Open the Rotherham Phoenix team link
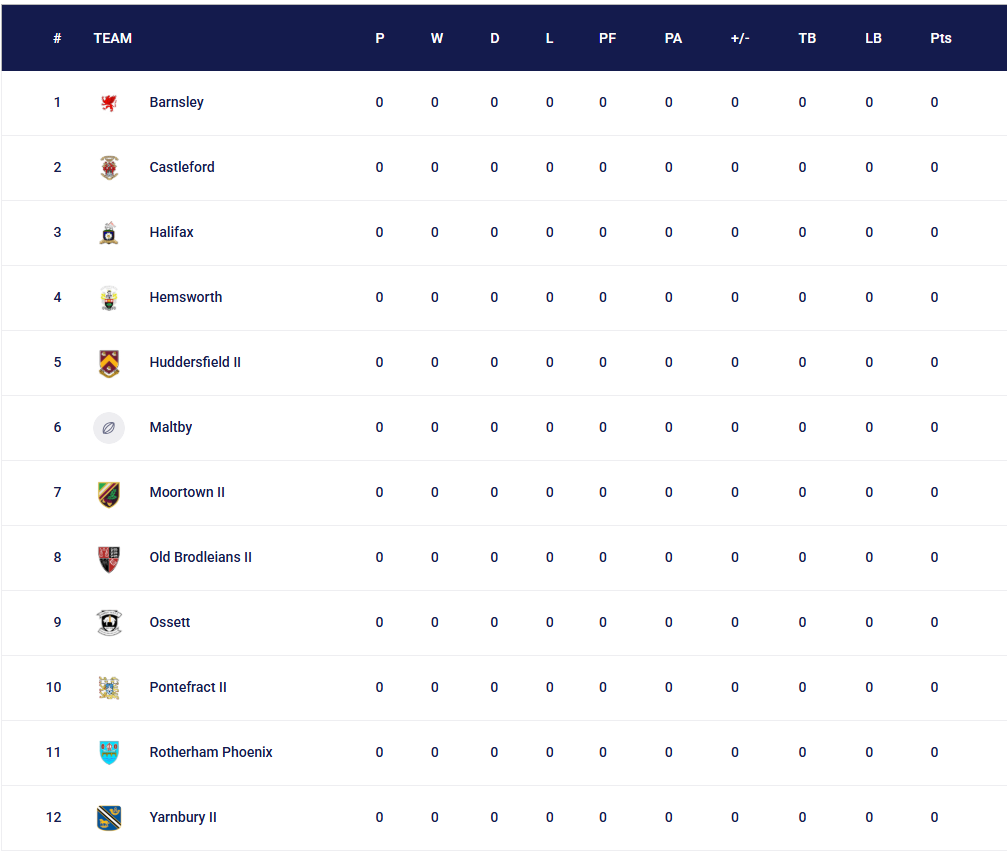1007x851 pixels. [211, 752]
